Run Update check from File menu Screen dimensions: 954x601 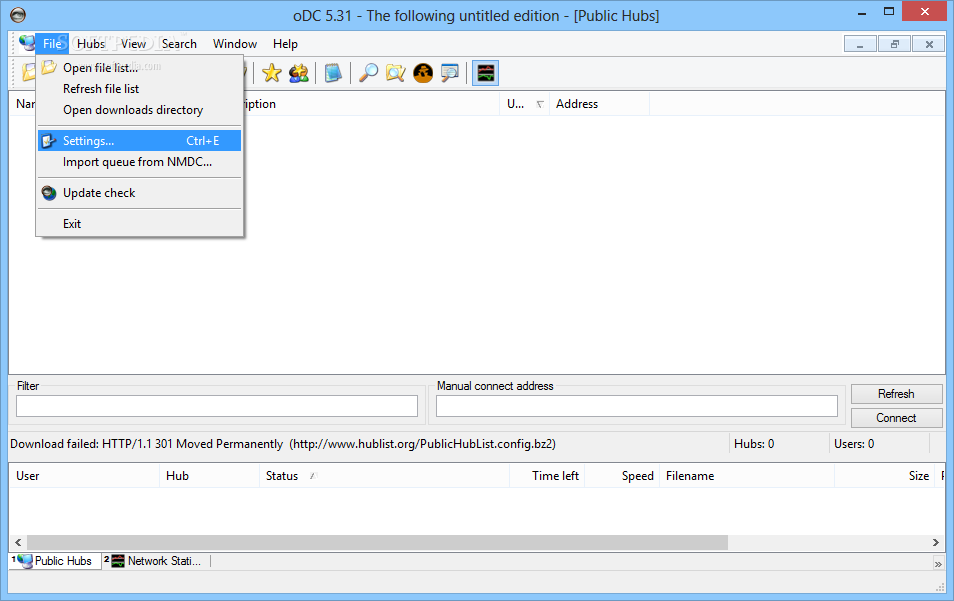click(140, 193)
